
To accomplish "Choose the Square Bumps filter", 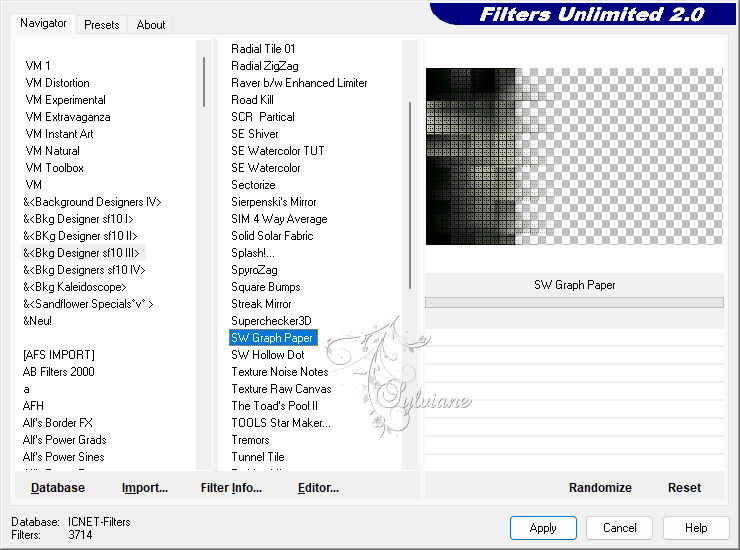I will tap(265, 287).
